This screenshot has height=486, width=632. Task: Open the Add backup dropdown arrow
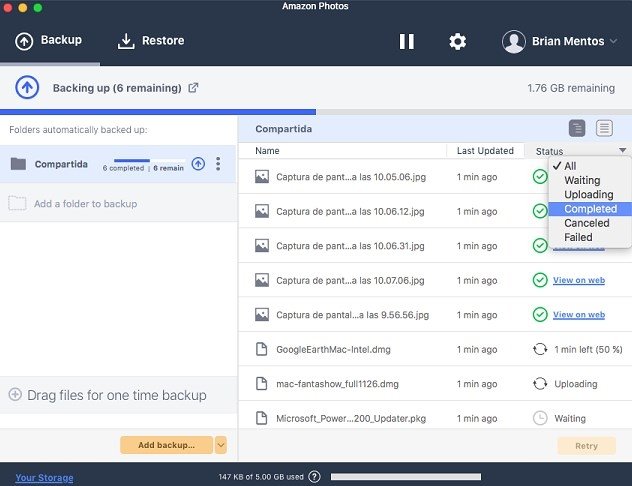(x=220, y=445)
